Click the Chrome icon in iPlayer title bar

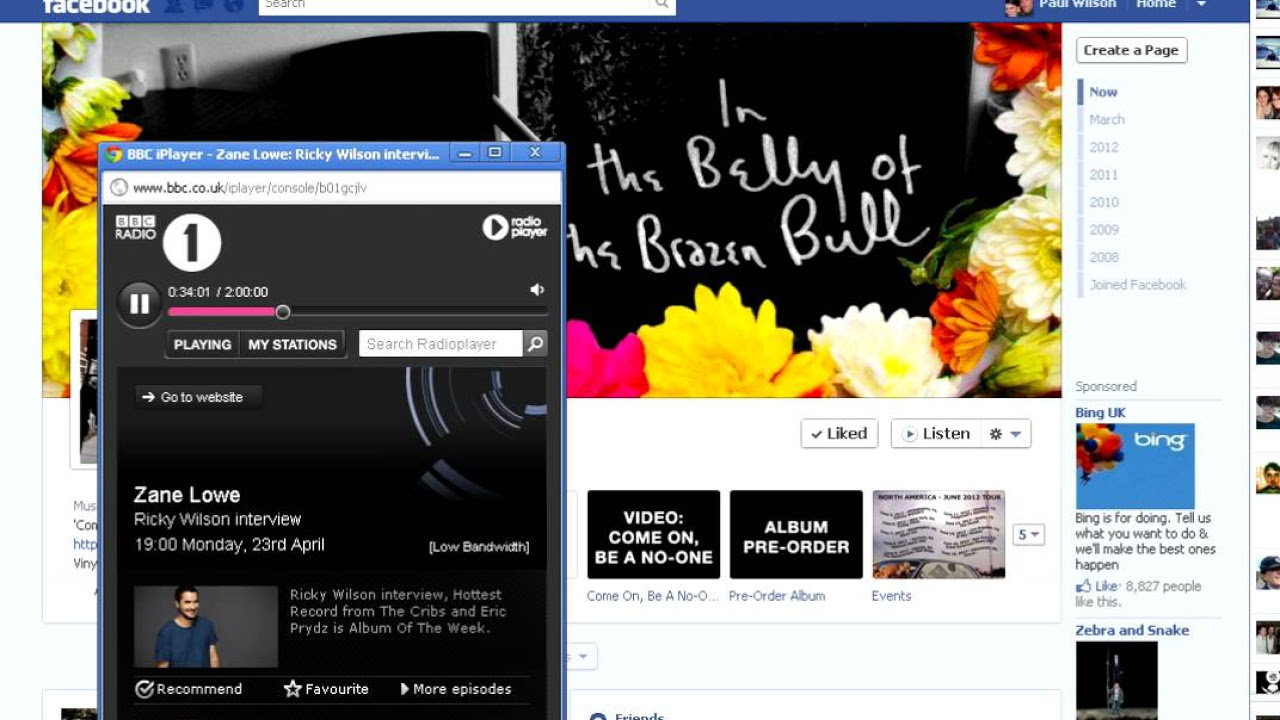click(x=114, y=154)
